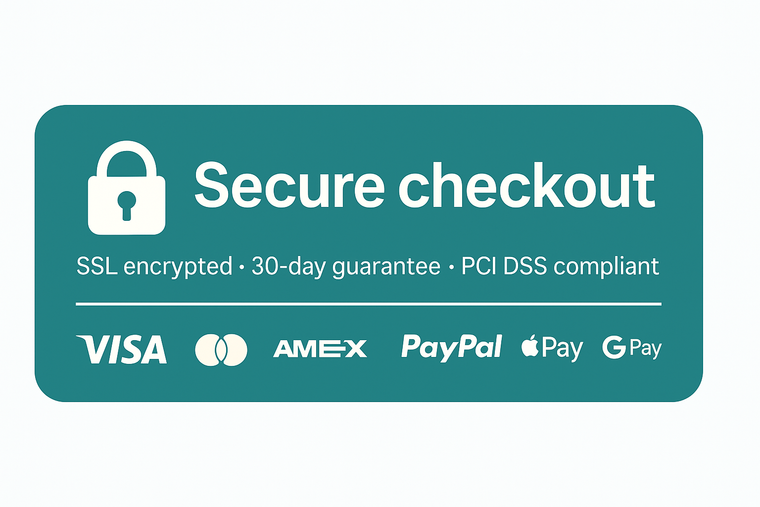This screenshot has height=507, width=760.
Task: Select the PayPal payment logo
Action: (451, 348)
